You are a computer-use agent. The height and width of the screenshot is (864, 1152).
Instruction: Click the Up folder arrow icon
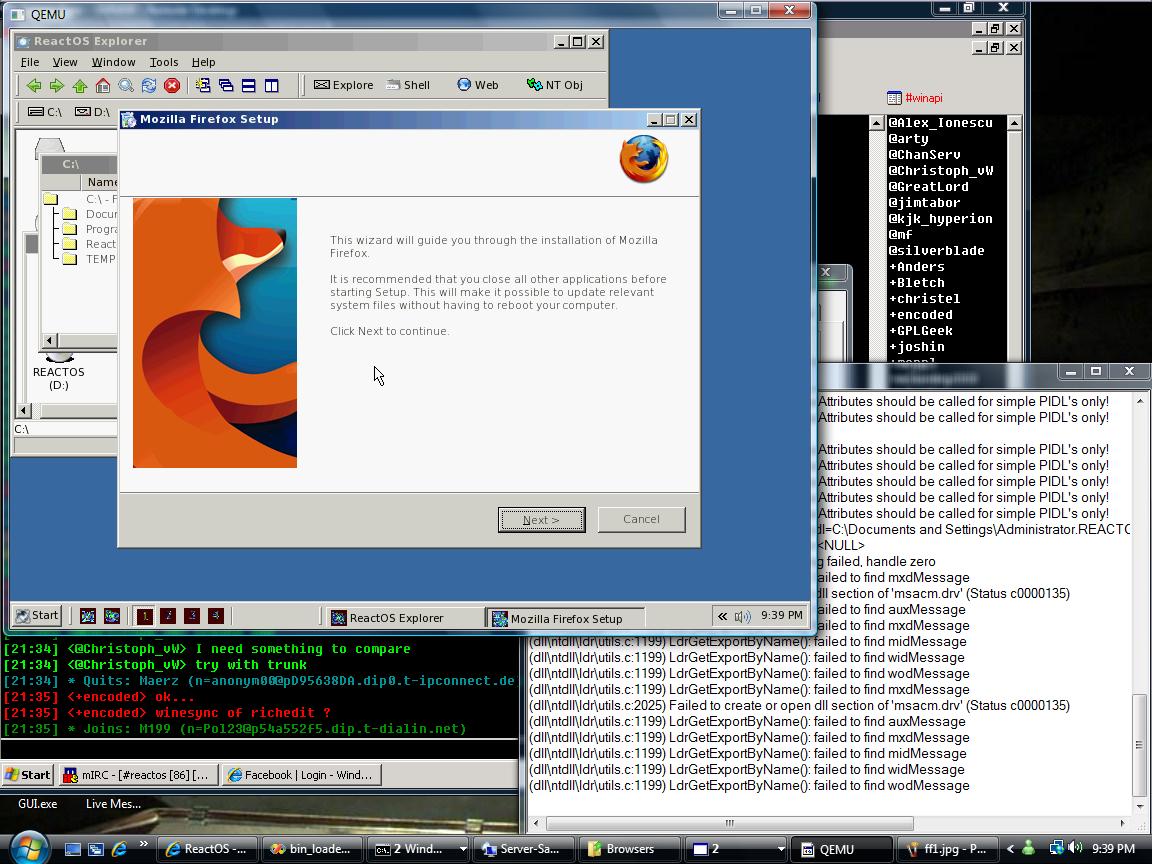pos(80,86)
